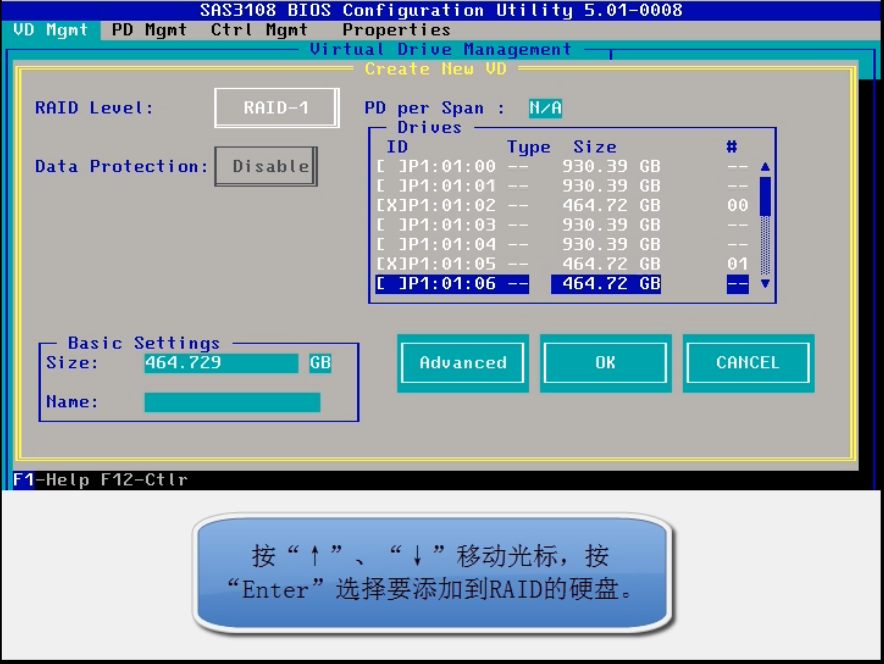
Task: Open the RAID Level selector showing RAID-1
Action: (x=276, y=108)
